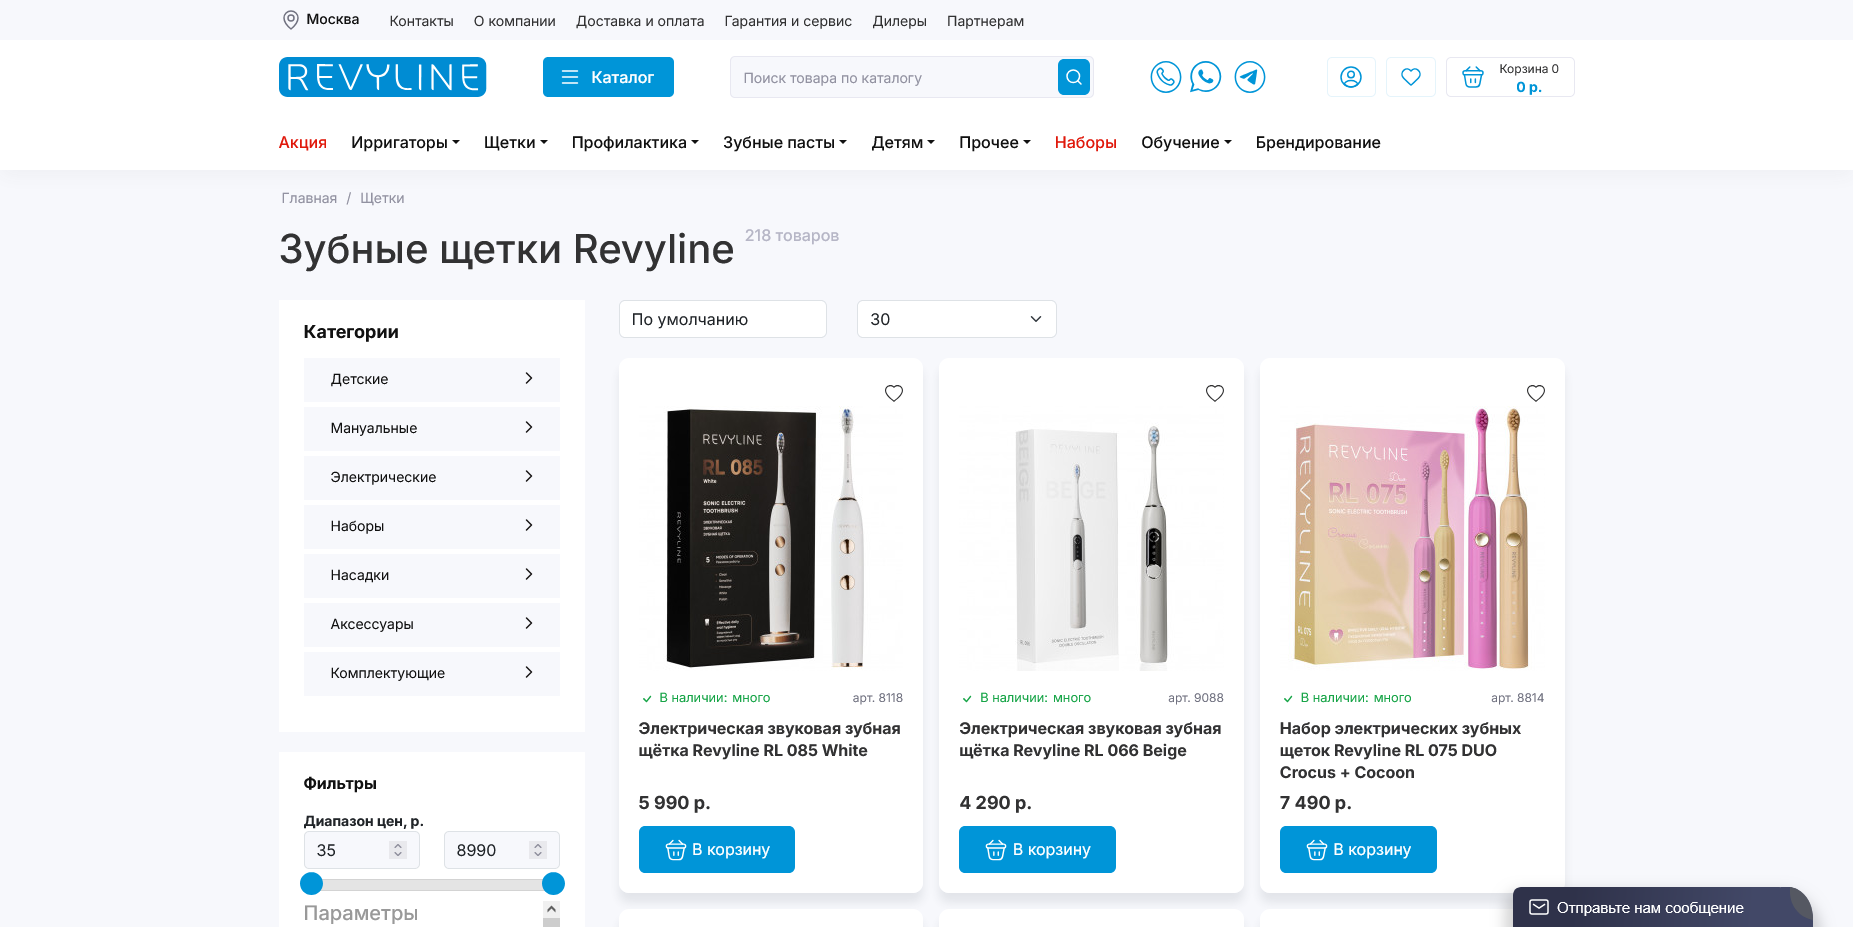Screen dimensions: 1853x927
Task: Open Комплектующие category
Action: pos(432,673)
